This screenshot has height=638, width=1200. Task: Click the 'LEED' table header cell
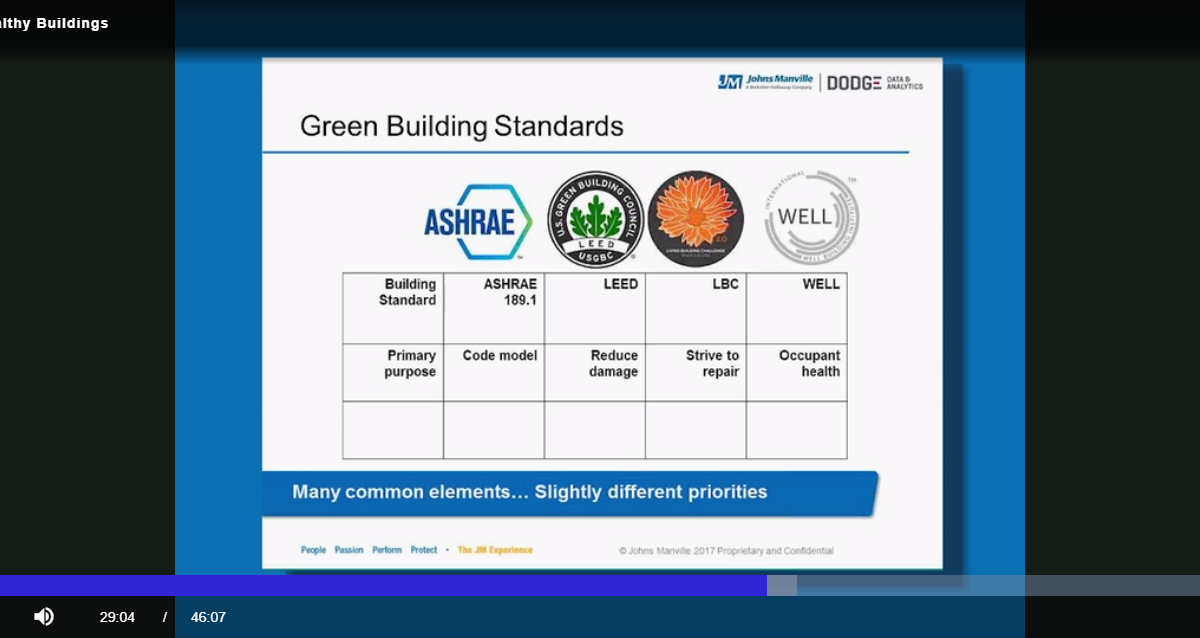(x=595, y=309)
